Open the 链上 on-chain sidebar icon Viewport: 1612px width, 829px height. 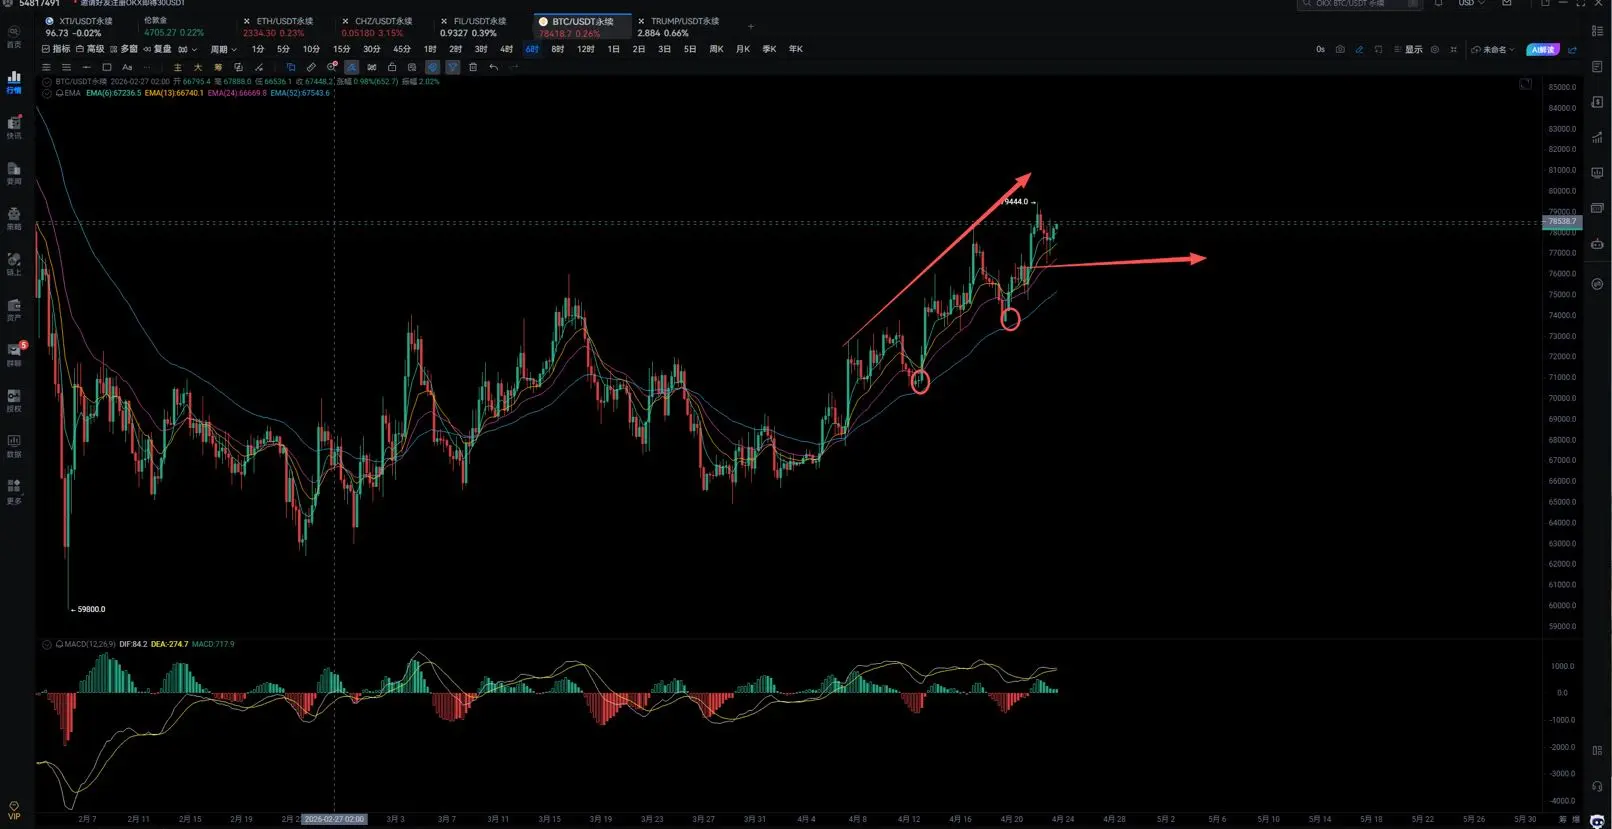(14, 264)
